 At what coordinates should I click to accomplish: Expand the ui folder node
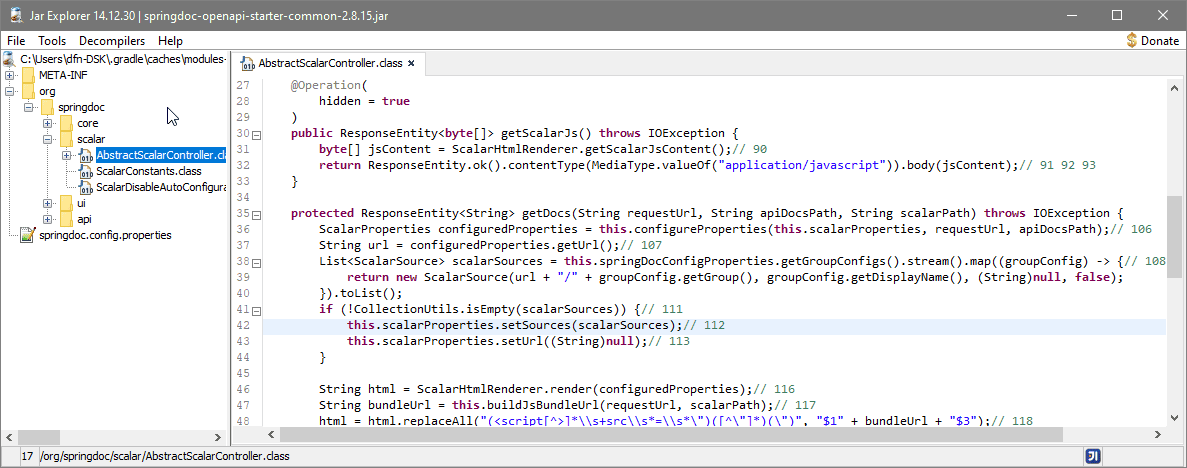pyautogui.click(x=47, y=203)
